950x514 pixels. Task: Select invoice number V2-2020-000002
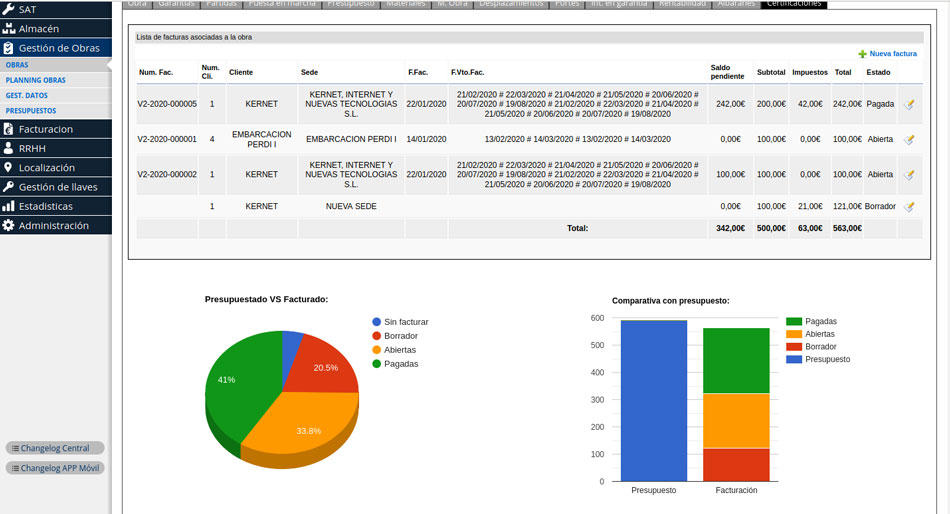pos(167,175)
